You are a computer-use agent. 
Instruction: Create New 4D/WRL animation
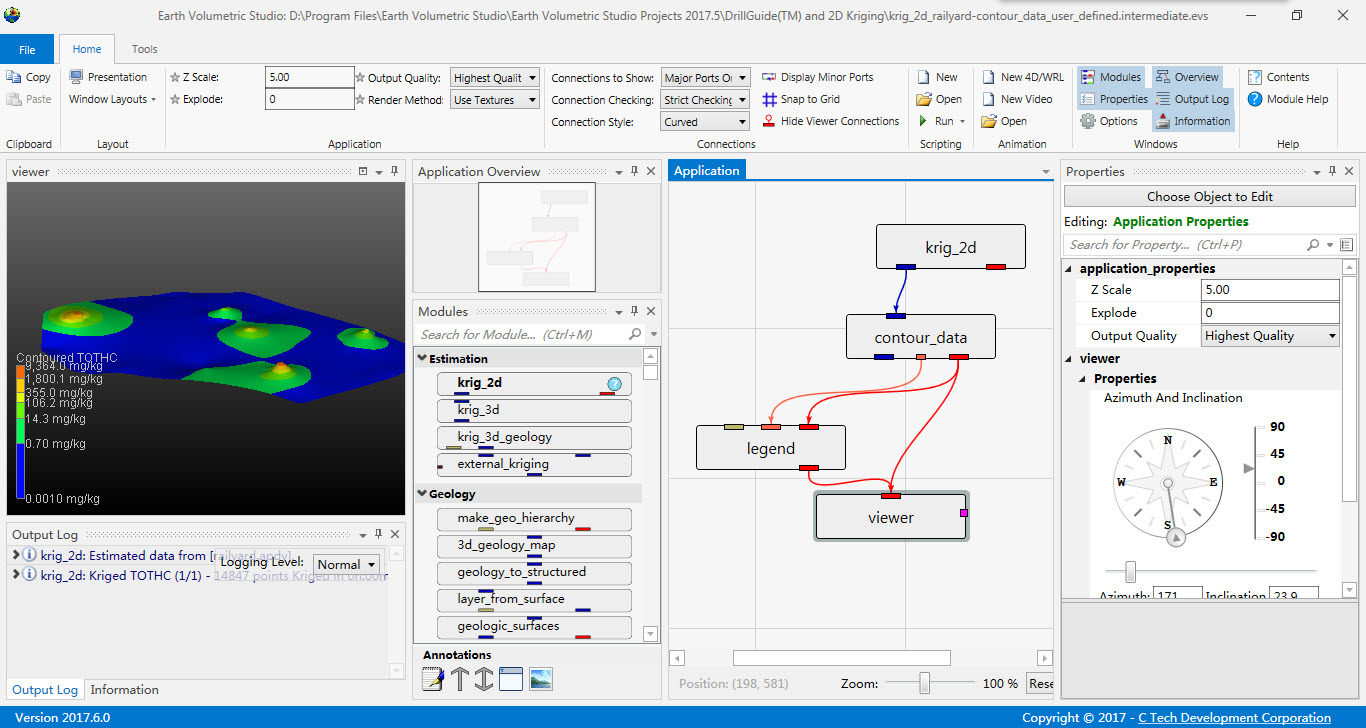(1022, 77)
